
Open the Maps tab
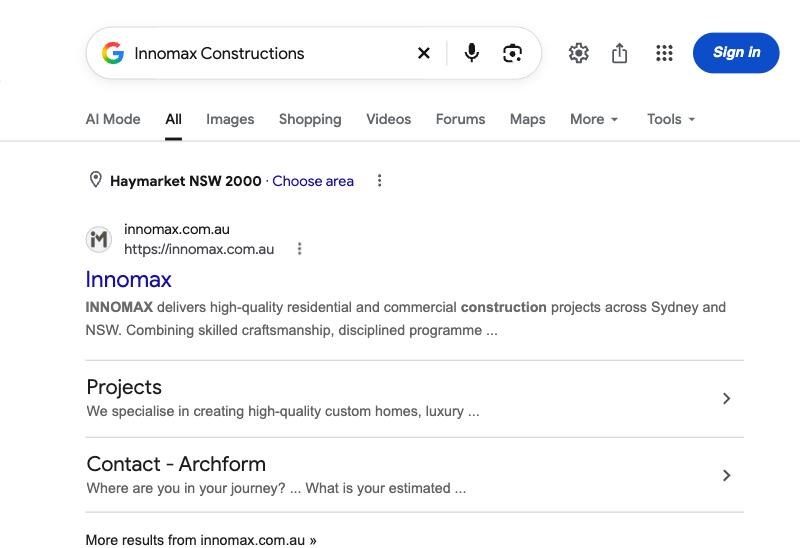(x=528, y=119)
